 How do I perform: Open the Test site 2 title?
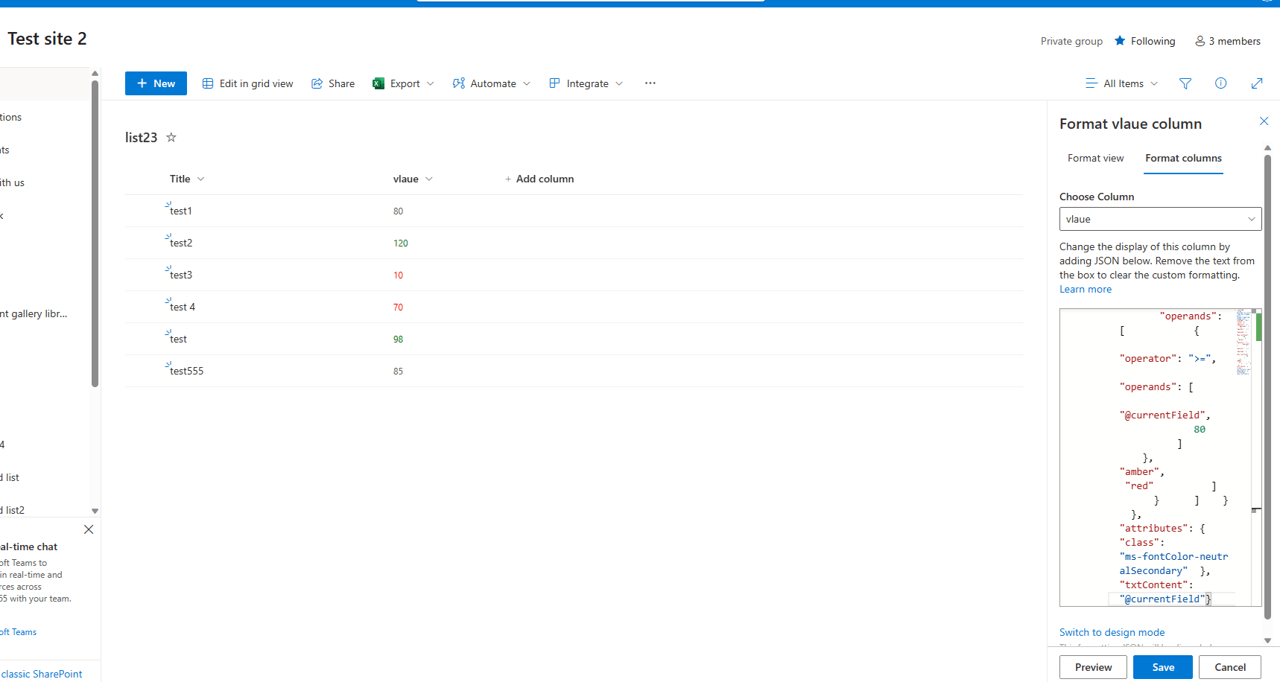point(47,39)
